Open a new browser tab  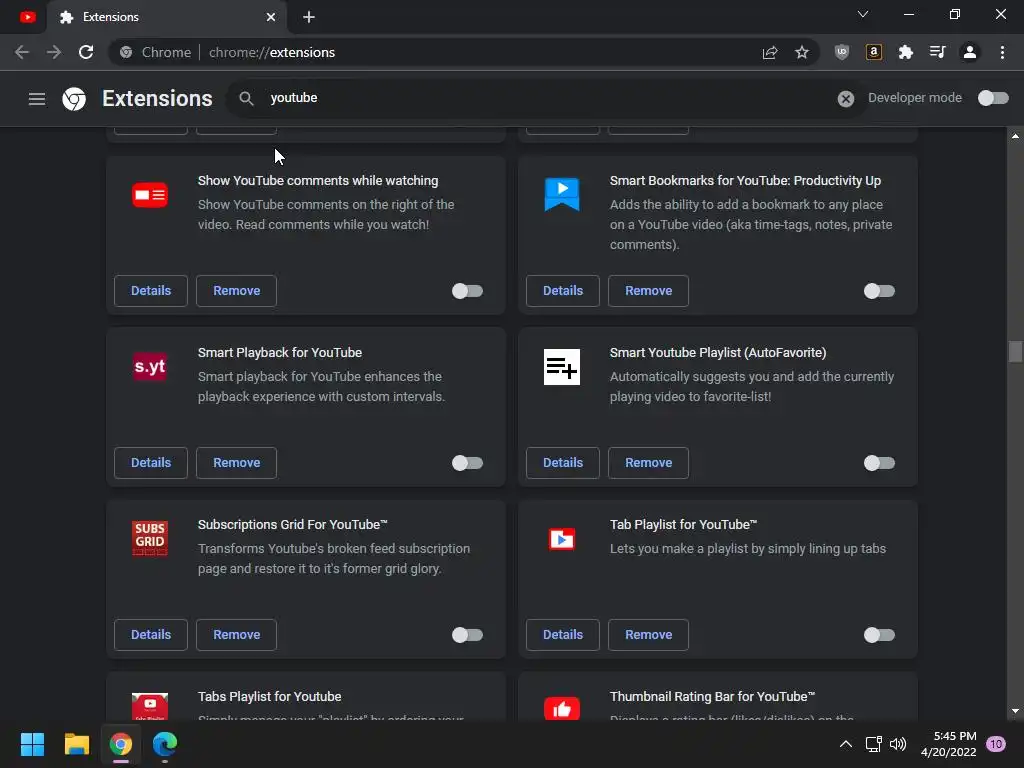pyautogui.click(x=309, y=17)
